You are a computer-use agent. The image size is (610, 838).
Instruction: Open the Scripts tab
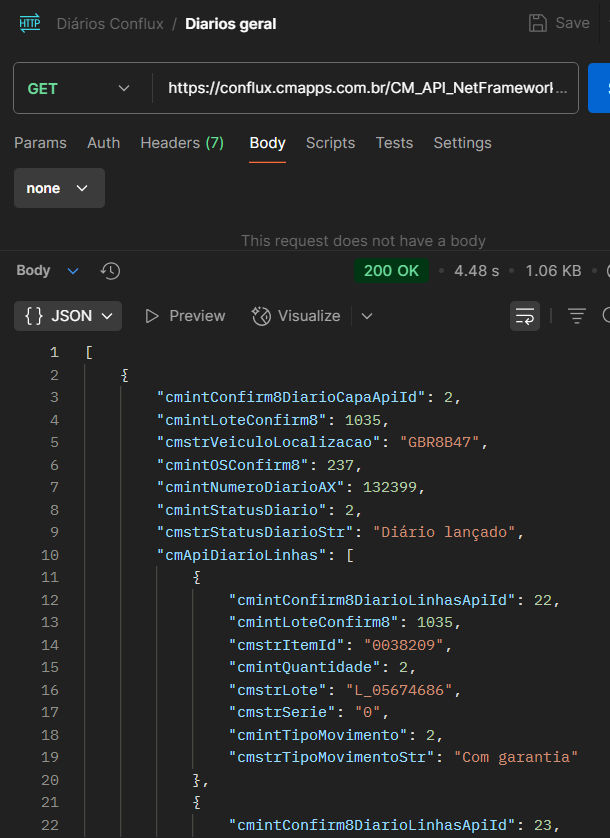pos(330,143)
